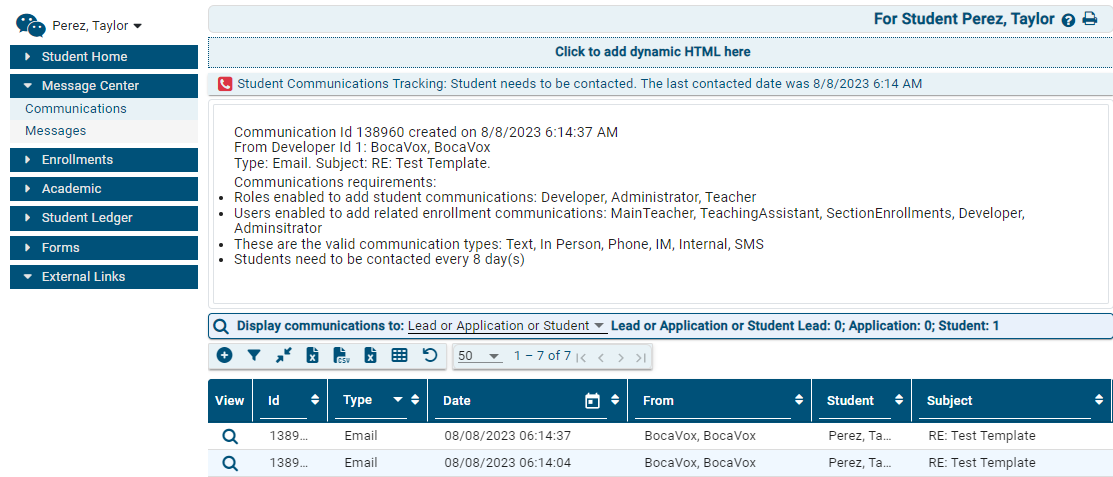The height and width of the screenshot is (477, 1113).
Task: View communication dated 08/08/2023 06:14:37
Action: (x=230, y=436)
